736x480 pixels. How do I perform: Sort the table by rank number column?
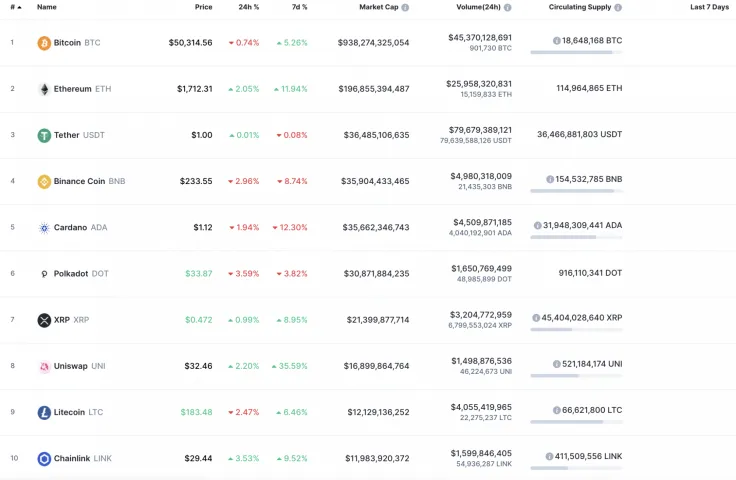click(x=15, y=7)
